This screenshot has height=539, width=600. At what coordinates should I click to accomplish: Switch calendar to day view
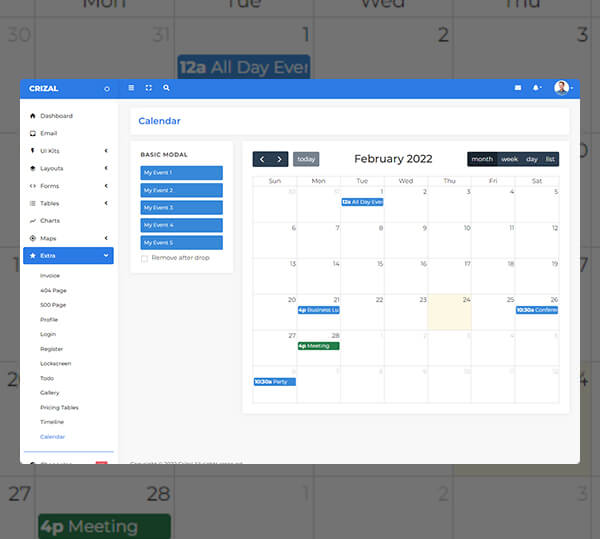532,159
